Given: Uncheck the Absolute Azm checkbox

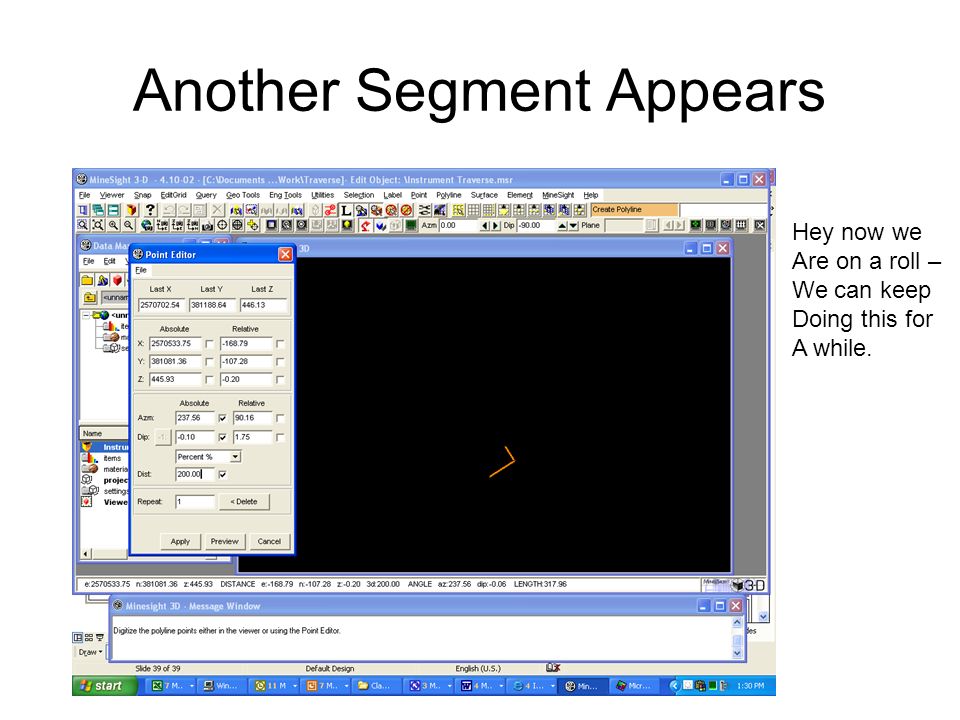Looking at the screenshot, I should pos(222,418).
